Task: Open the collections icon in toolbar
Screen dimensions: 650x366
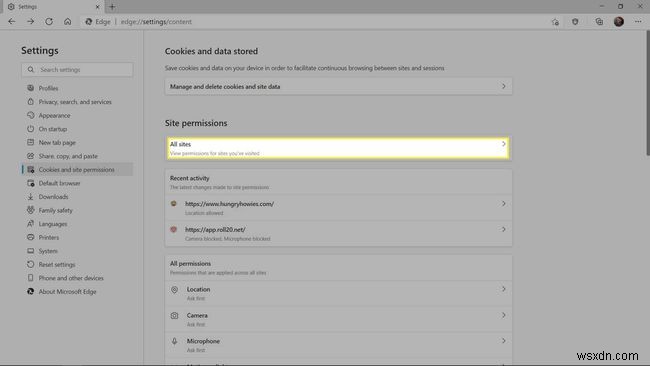Action: (599, 22)
